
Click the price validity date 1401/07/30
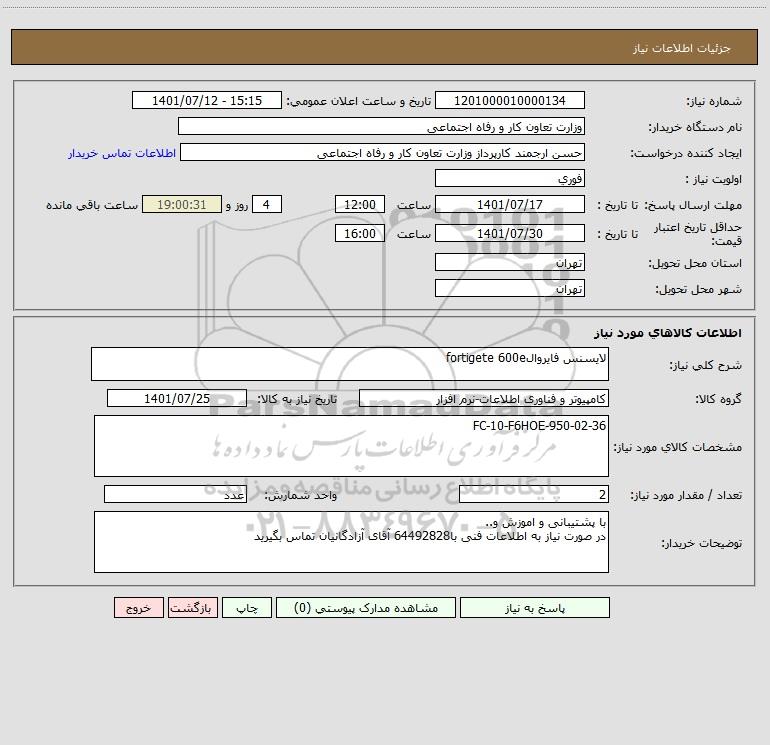click(x=510, y=233)
